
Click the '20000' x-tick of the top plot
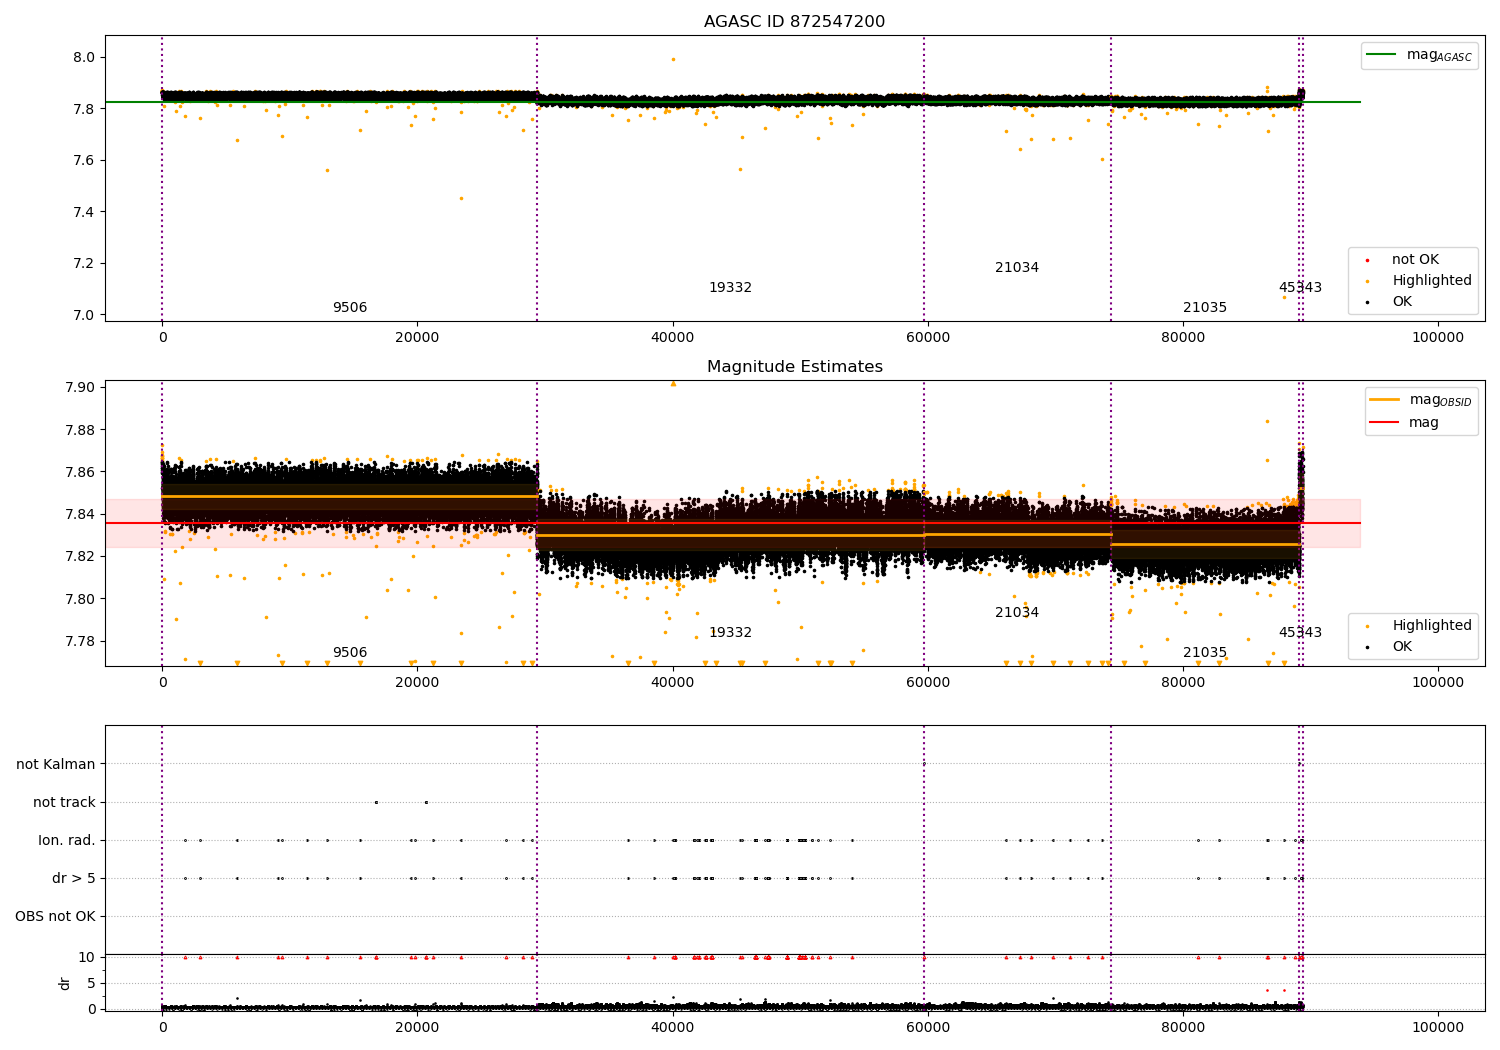click(x=417, y=338)
